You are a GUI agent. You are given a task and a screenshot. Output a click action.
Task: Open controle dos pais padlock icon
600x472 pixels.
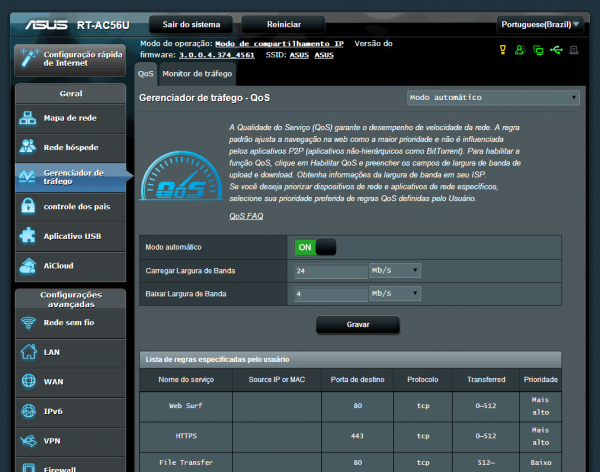point(28,206)
